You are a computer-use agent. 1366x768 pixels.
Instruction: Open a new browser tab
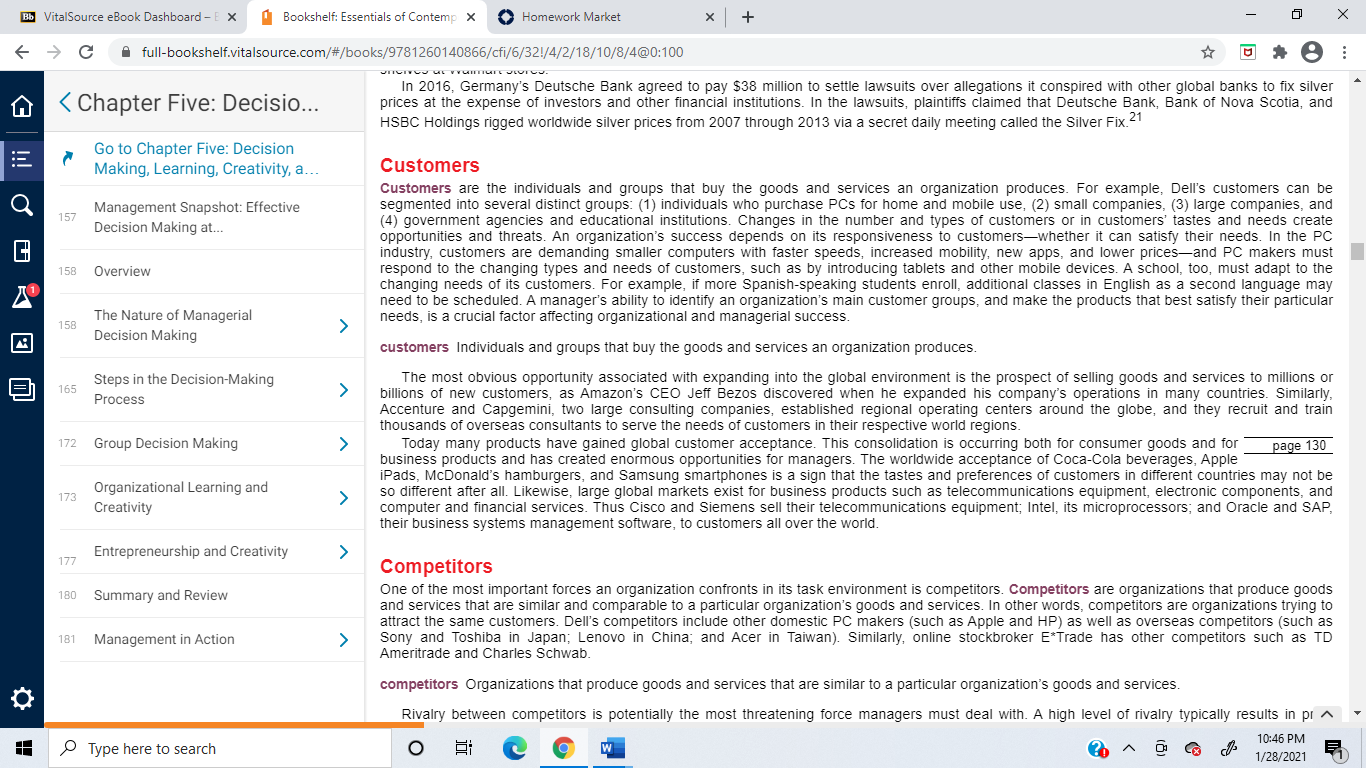pyautogui.click(x=748, y=17)
